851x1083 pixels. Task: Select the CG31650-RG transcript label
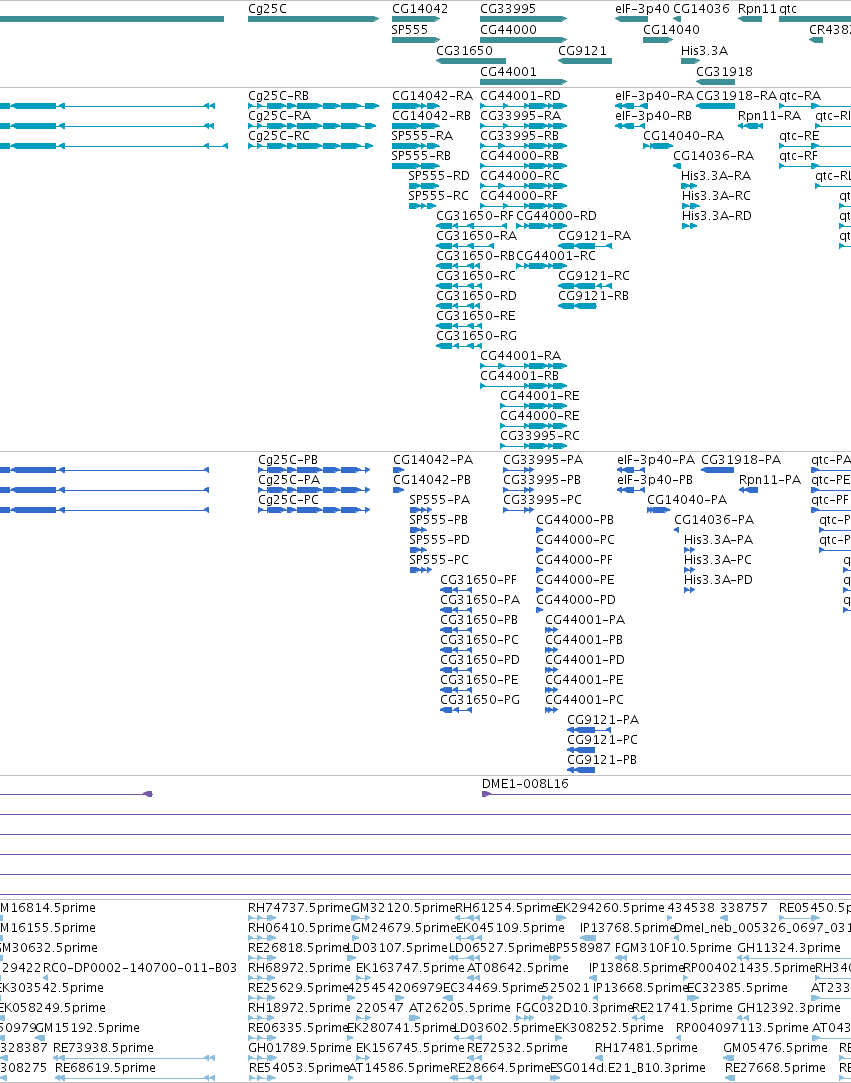pyautogui.click(x=477, y=336)
